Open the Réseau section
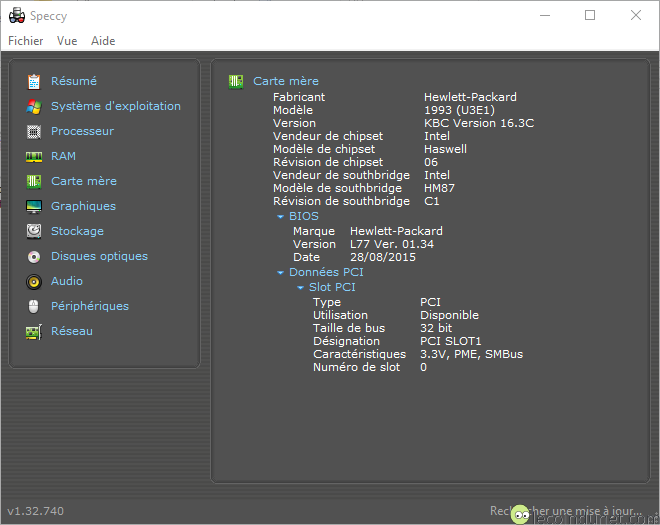Image resolution: width=660 pixels, height=525 pixels. pos(72,331)
